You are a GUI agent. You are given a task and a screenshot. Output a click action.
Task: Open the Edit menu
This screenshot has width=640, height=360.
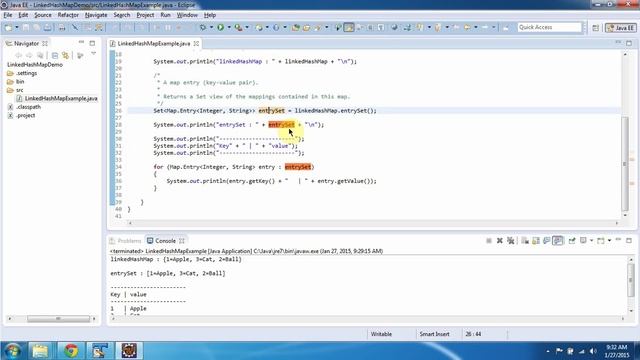tap(23, 15)
